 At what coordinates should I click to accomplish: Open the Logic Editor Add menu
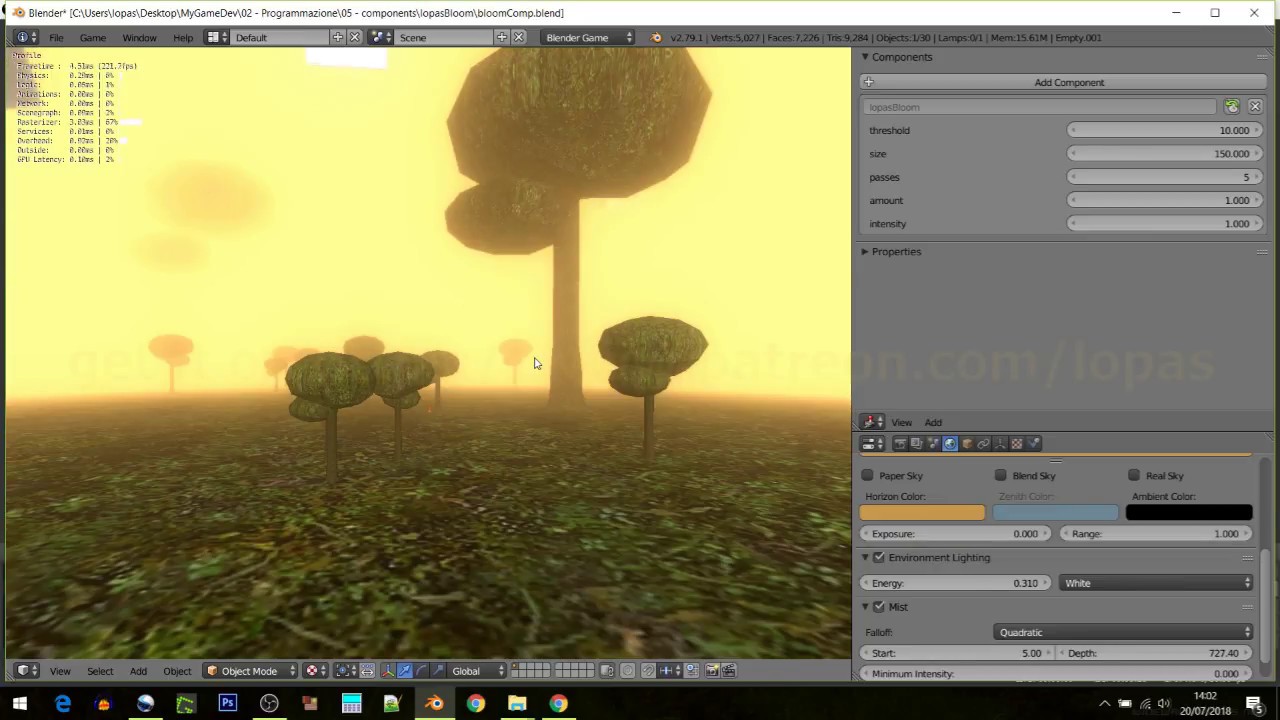pyautogui.click(x=933, y=422)
